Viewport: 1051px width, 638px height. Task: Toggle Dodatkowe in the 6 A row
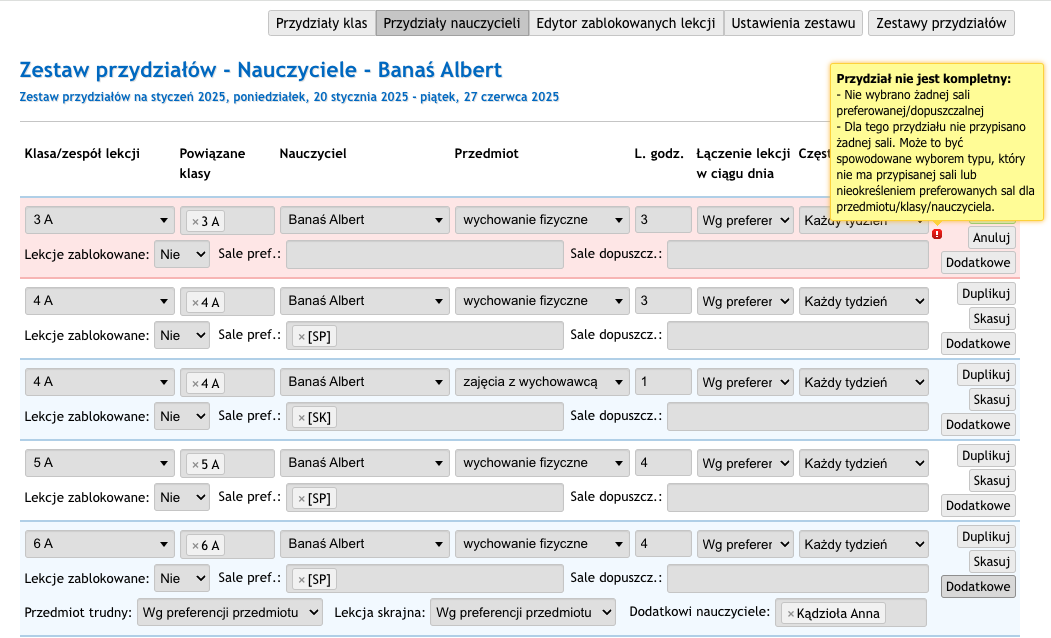(x=978, y=587)
